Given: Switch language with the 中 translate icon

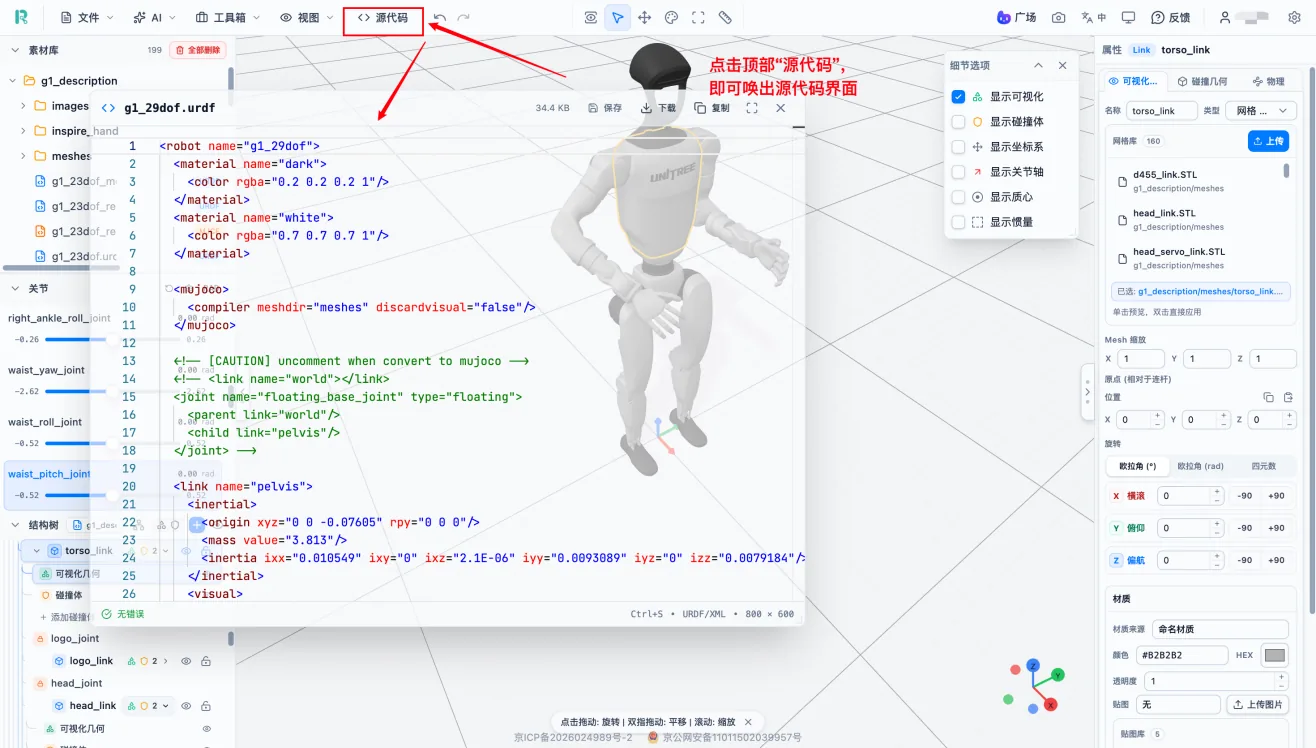Looking at the screenshot, I should pyautogui.click(x=1094, y=18).
